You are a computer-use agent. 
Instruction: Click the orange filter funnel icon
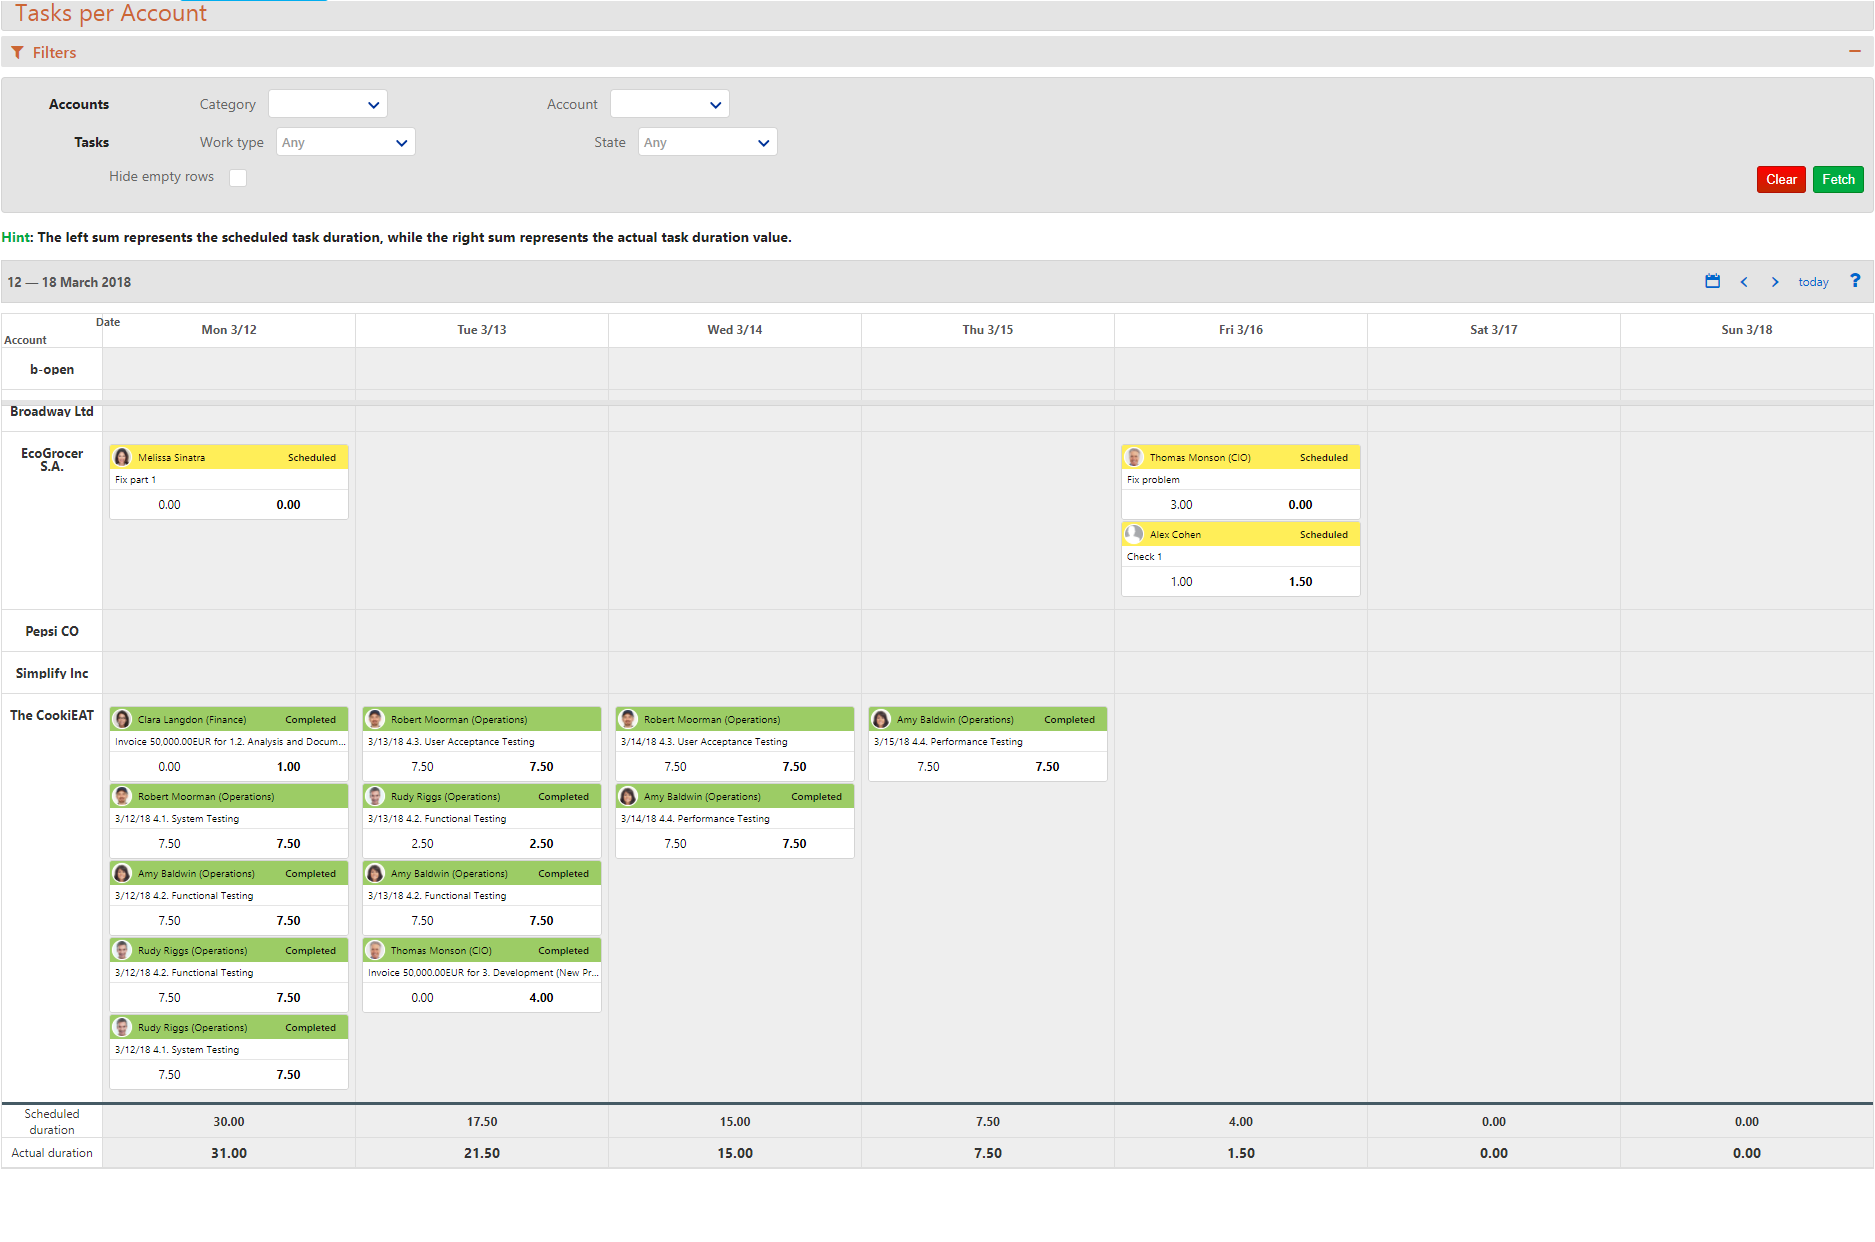tap(17, 51)
